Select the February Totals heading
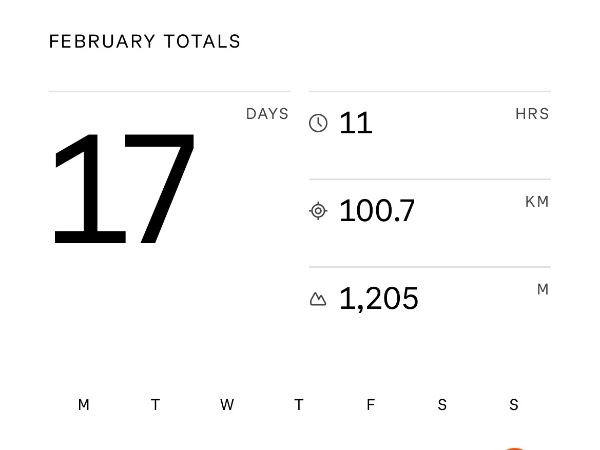Screen dimensions: 600x450 (x=145, y=42)
